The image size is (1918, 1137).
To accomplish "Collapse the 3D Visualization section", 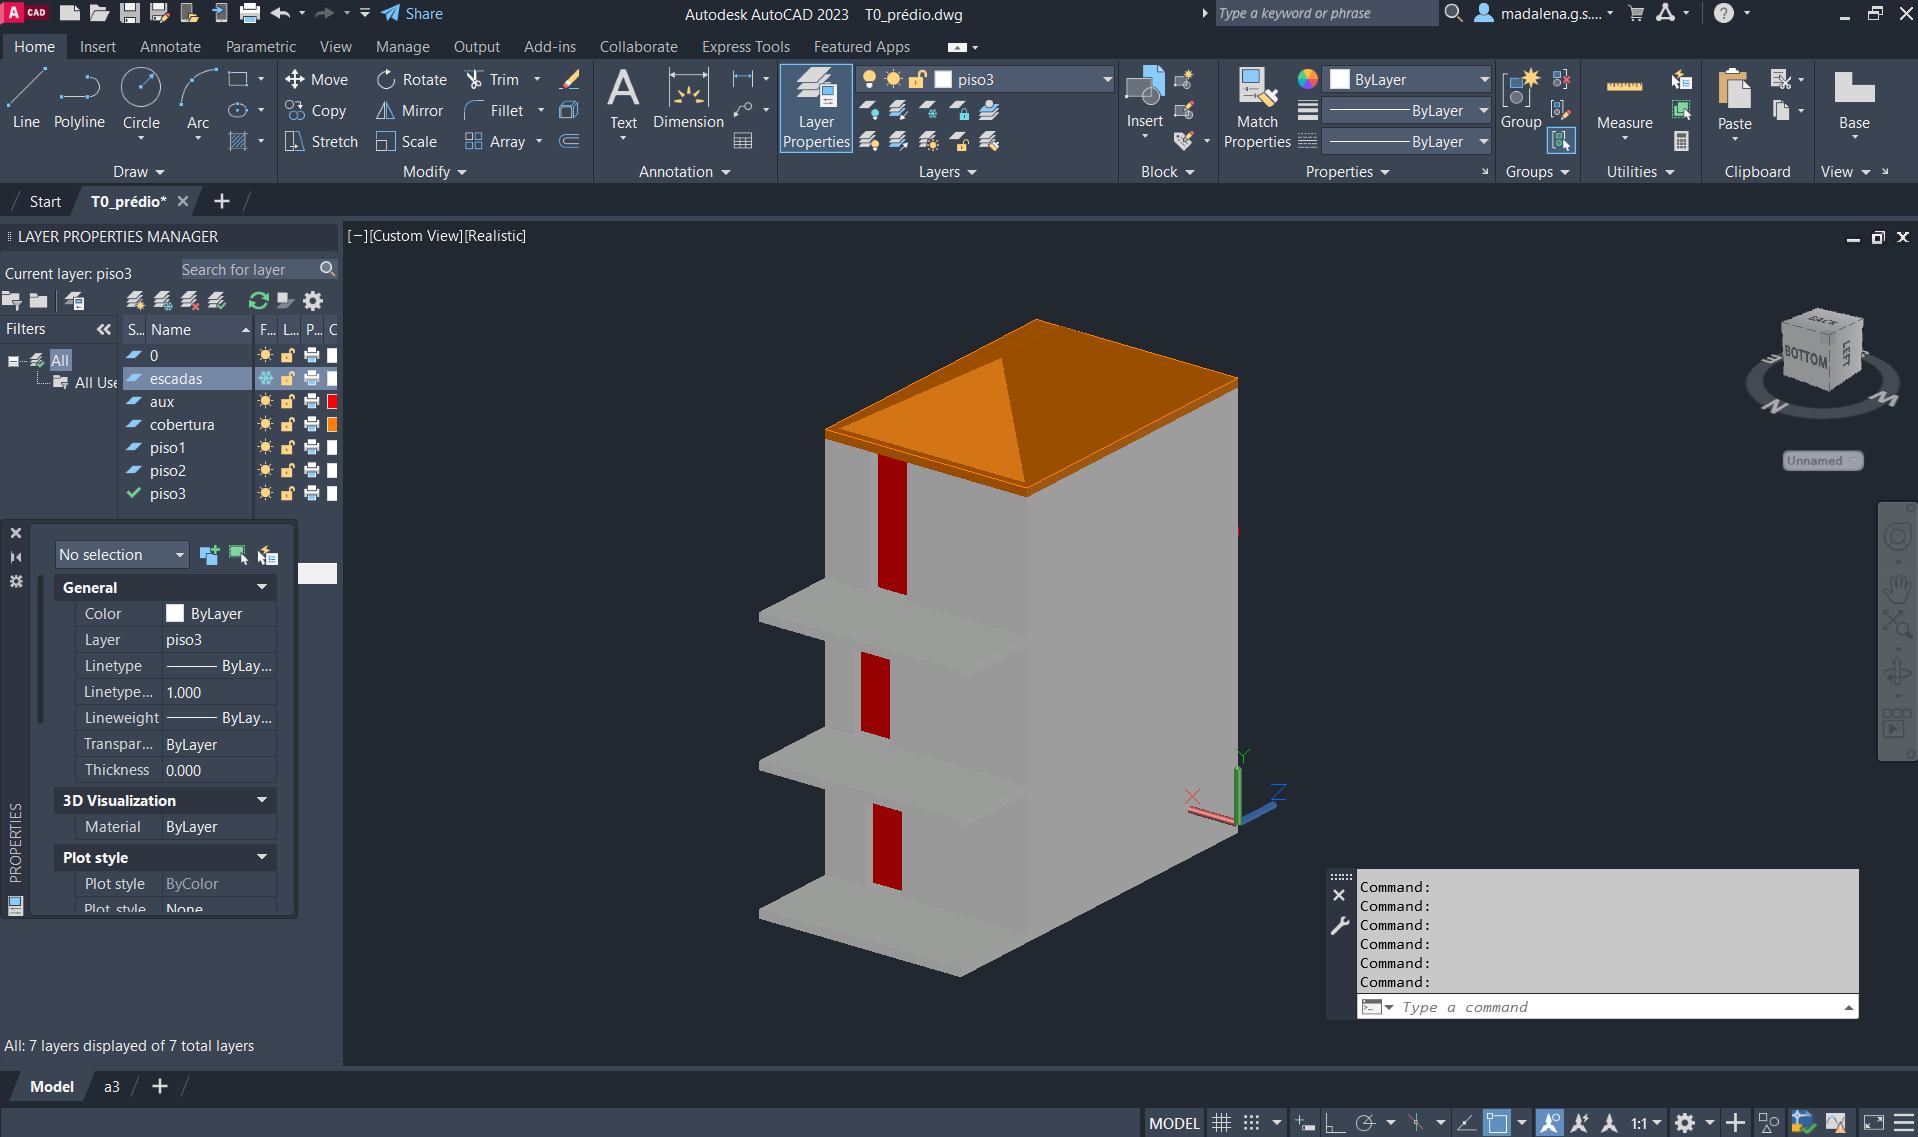I will tap(262, 801).
